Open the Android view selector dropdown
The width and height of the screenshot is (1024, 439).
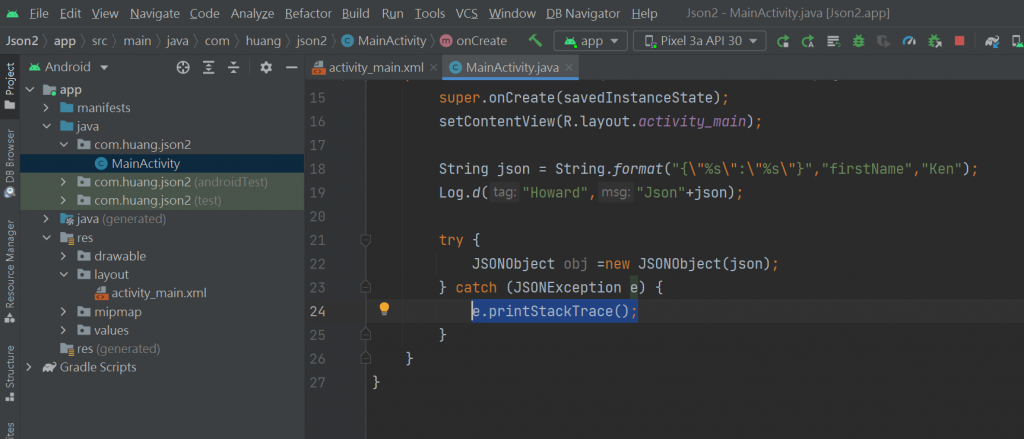point(69,67)
